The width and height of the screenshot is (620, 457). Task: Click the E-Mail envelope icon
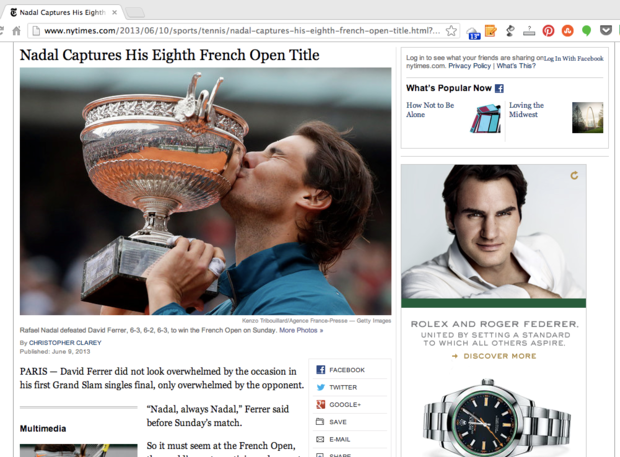point(320,439)
